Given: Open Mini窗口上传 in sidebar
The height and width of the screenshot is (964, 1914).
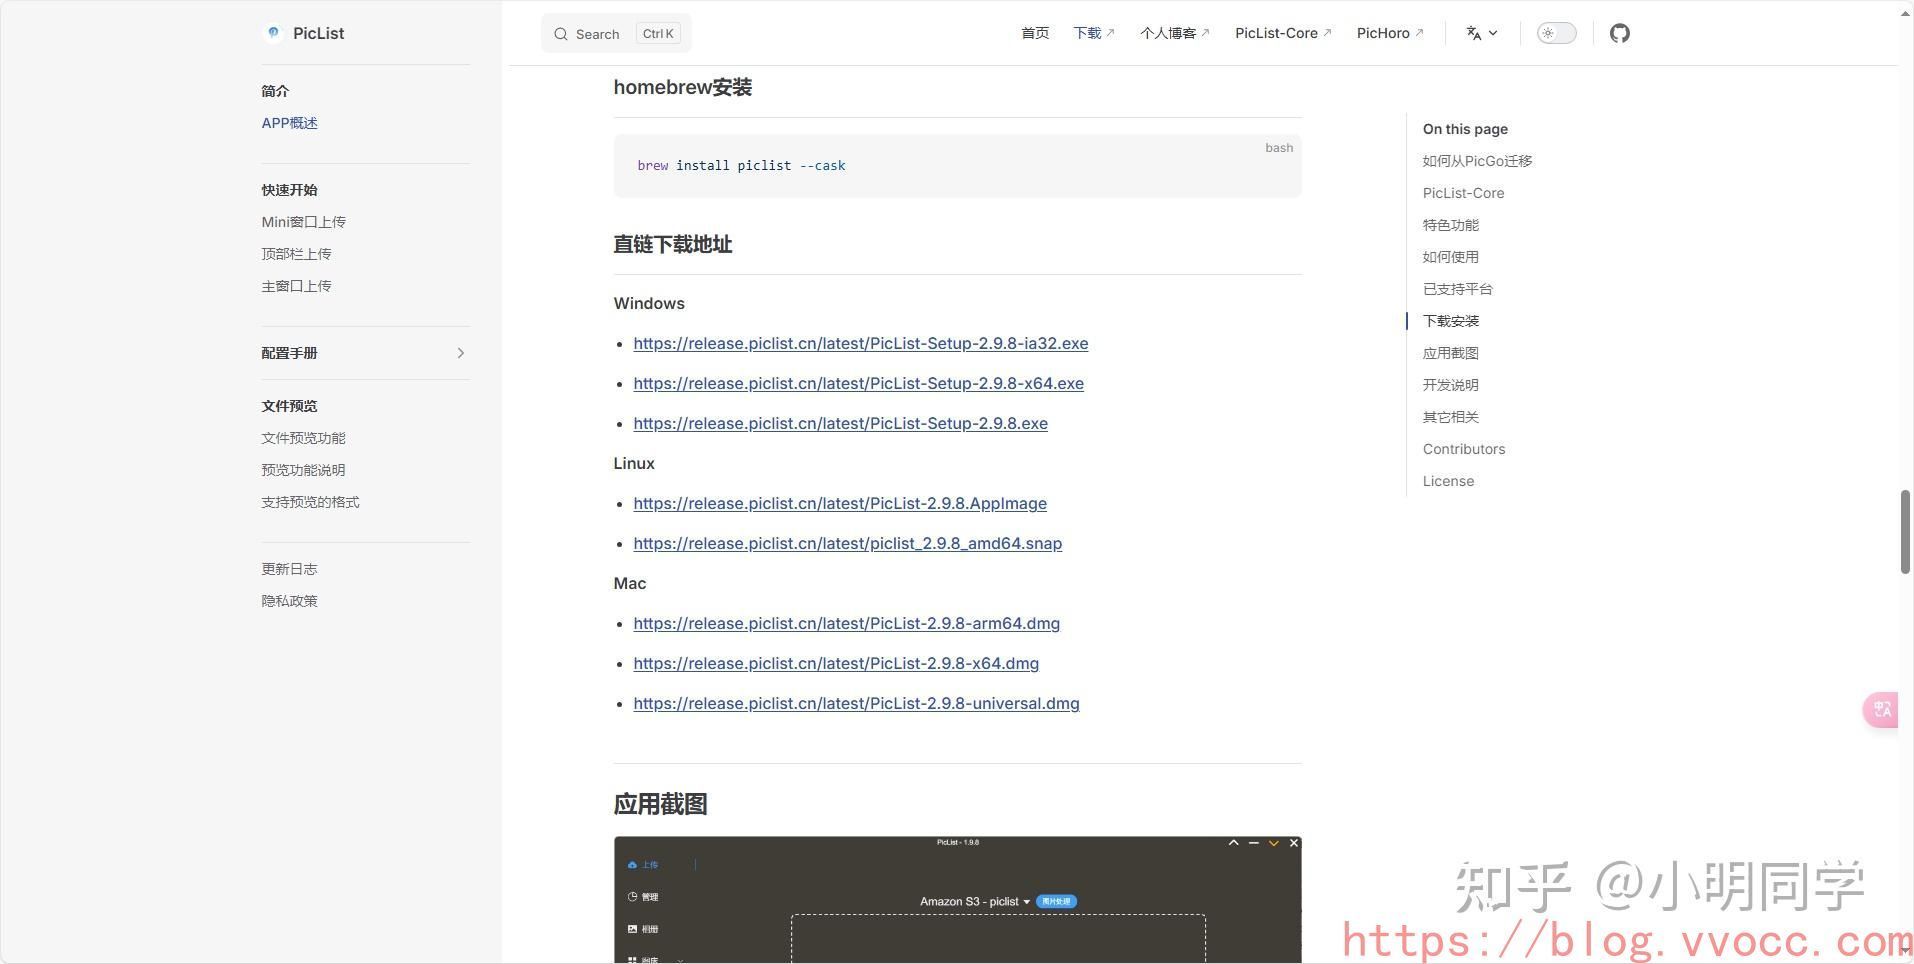Looking at the screenshot, I should [303, 222].
